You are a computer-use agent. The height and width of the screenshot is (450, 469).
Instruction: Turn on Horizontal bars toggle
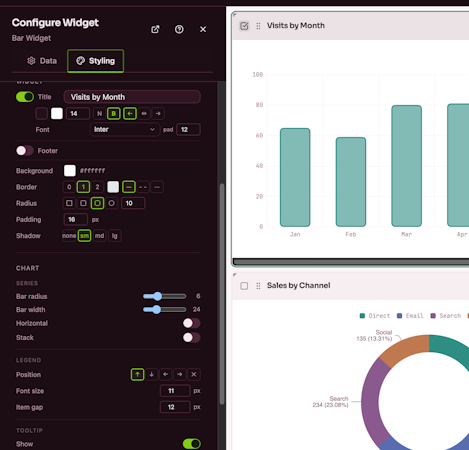coord(192,323)
